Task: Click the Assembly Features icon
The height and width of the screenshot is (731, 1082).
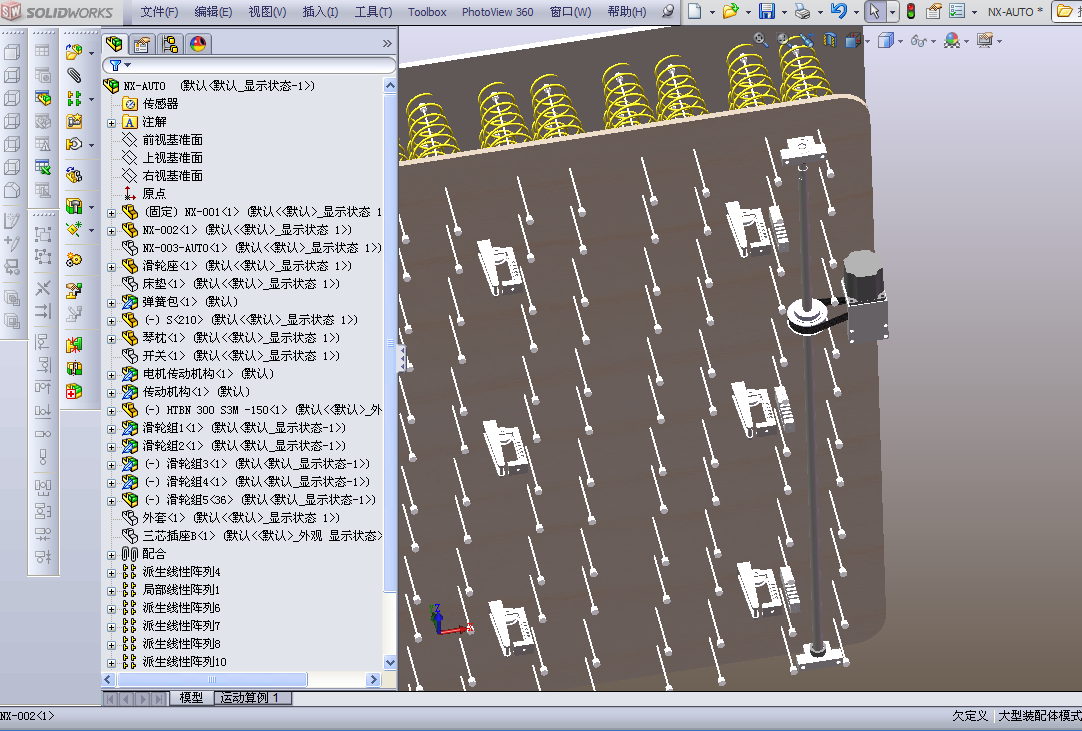Action: click(x=74, y=206)
